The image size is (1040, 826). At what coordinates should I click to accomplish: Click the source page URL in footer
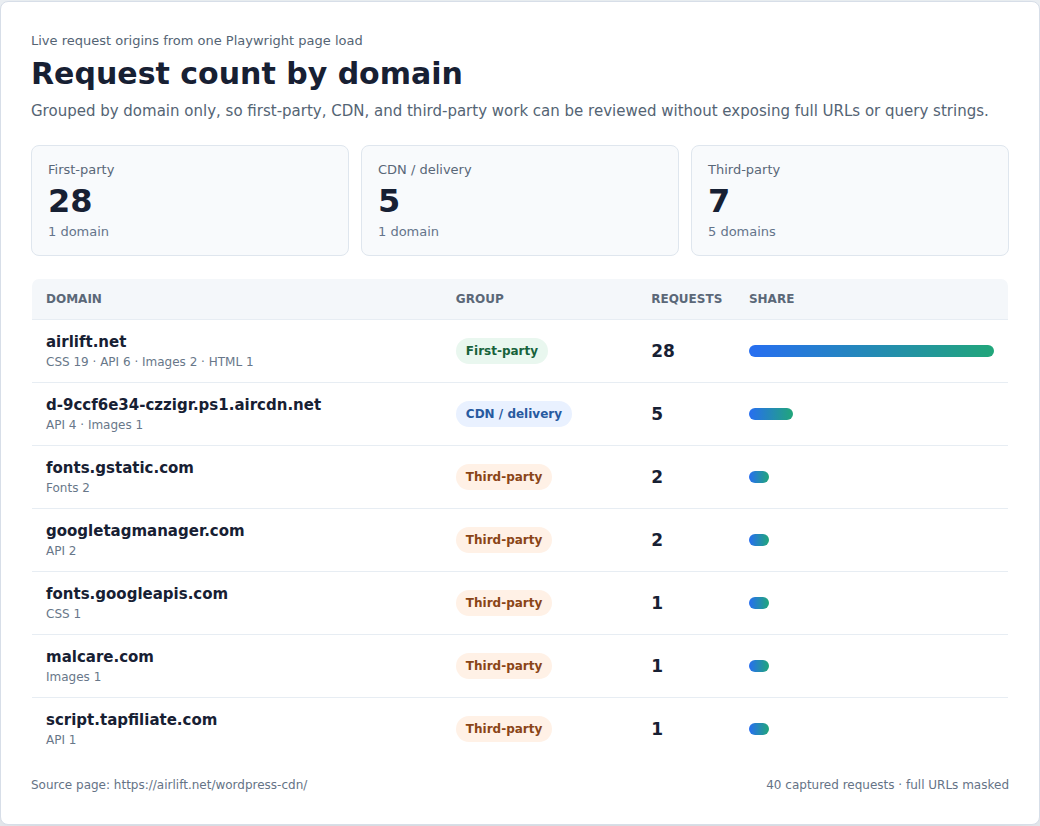point(210,785)
